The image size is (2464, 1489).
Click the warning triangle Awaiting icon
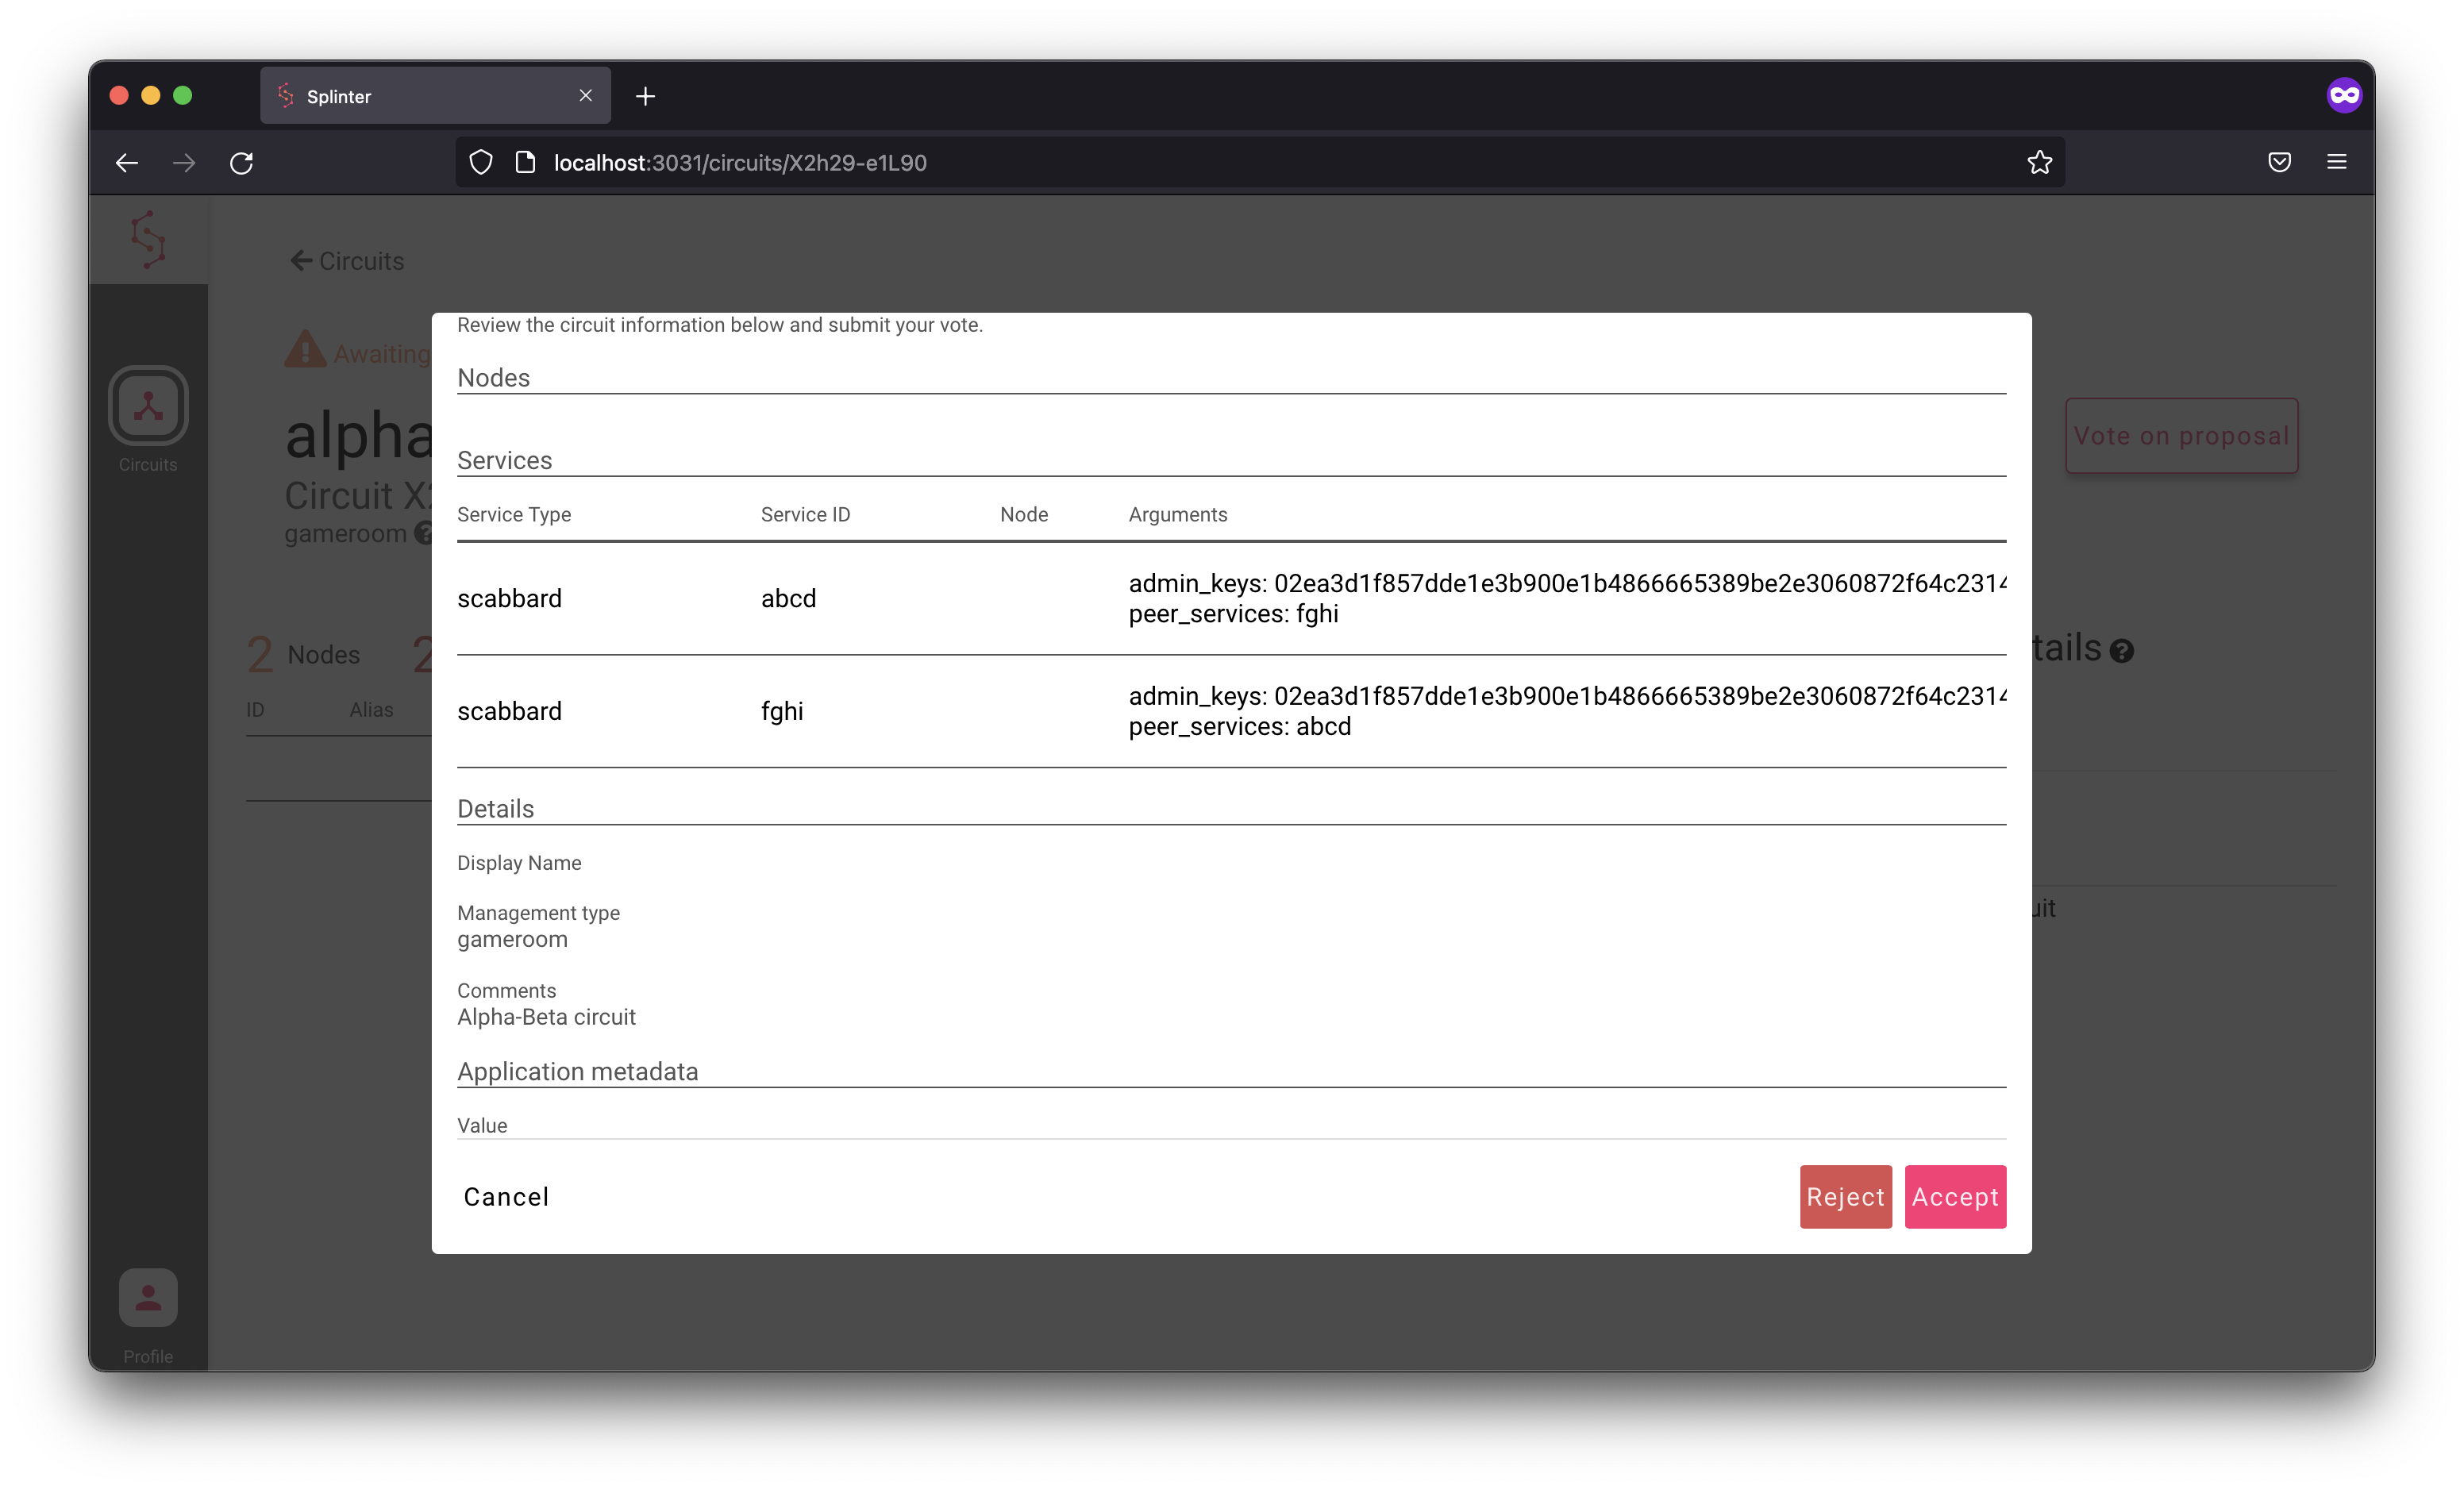click(305, 350)
